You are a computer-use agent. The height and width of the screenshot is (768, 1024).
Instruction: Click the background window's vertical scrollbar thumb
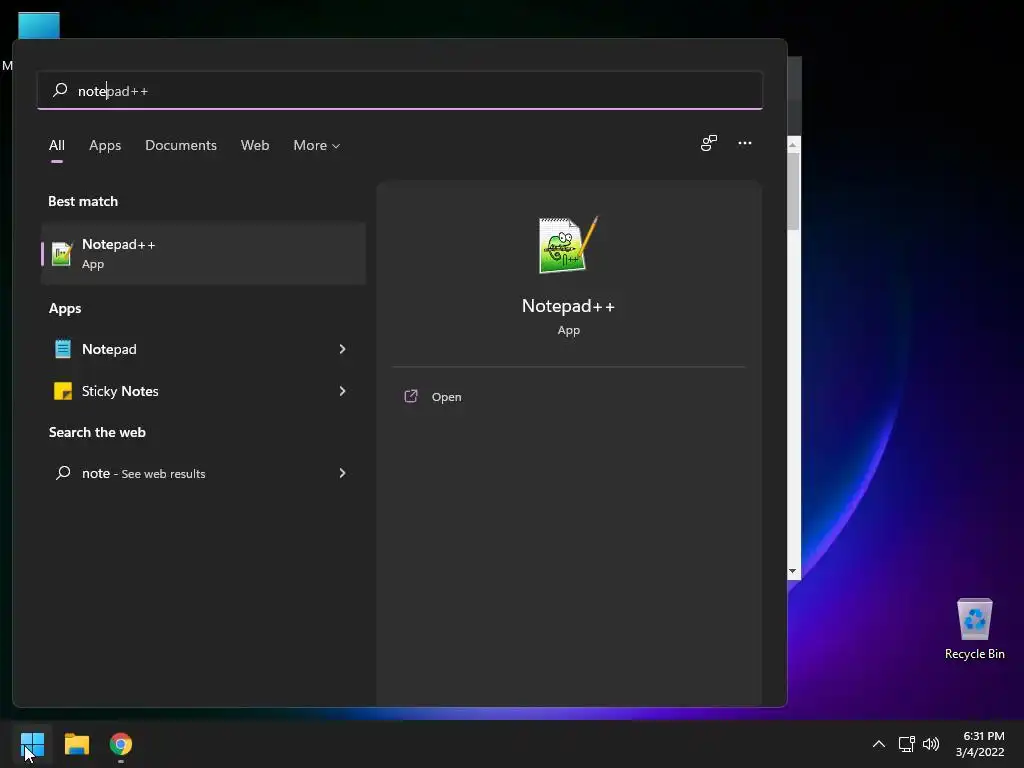(793, 191)
